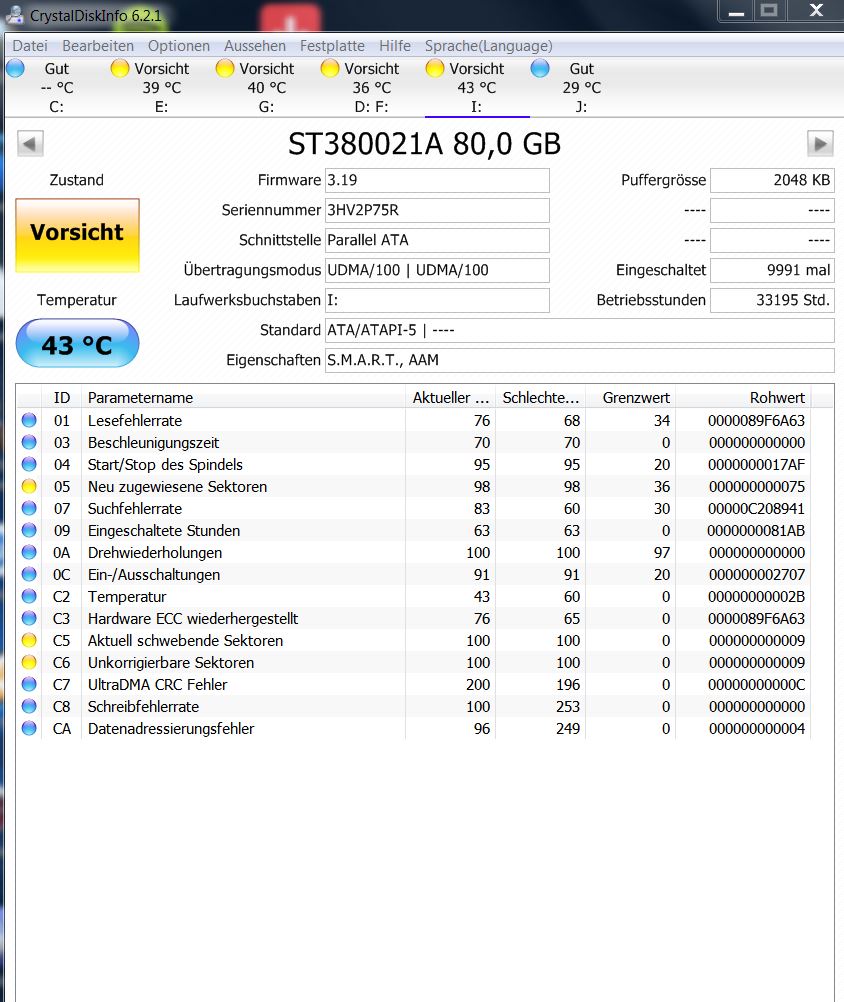Open the Datei menu
This screenshot has width=844, height=1002.
point(30,46)
